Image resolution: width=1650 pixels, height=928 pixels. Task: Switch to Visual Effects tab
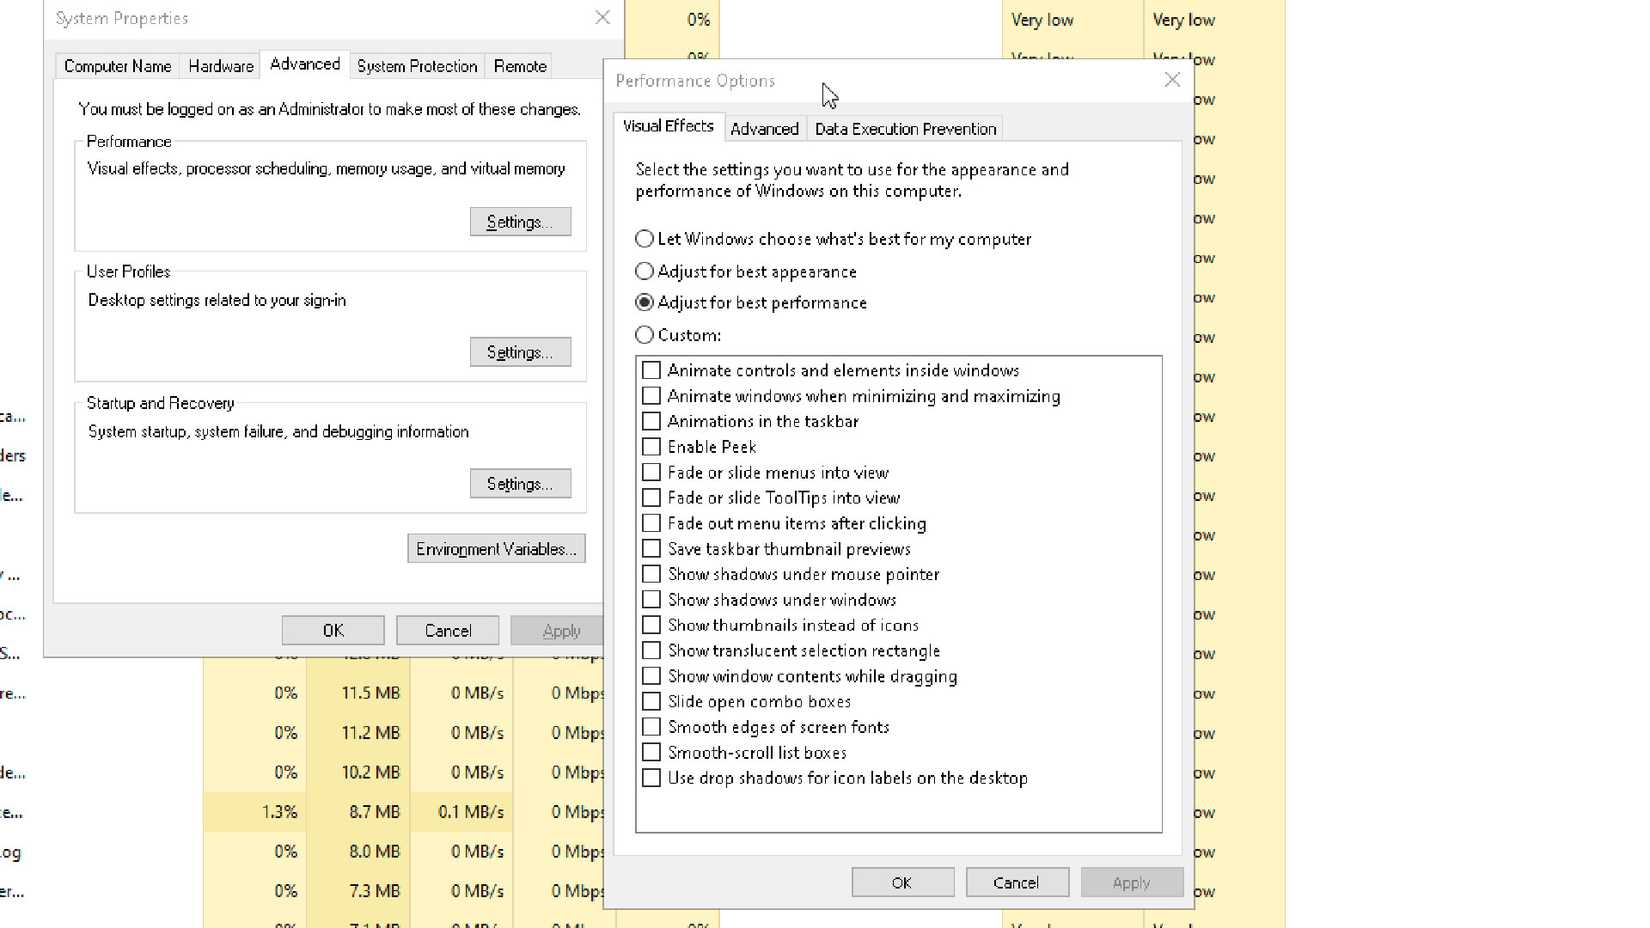(x=668, y=126)
